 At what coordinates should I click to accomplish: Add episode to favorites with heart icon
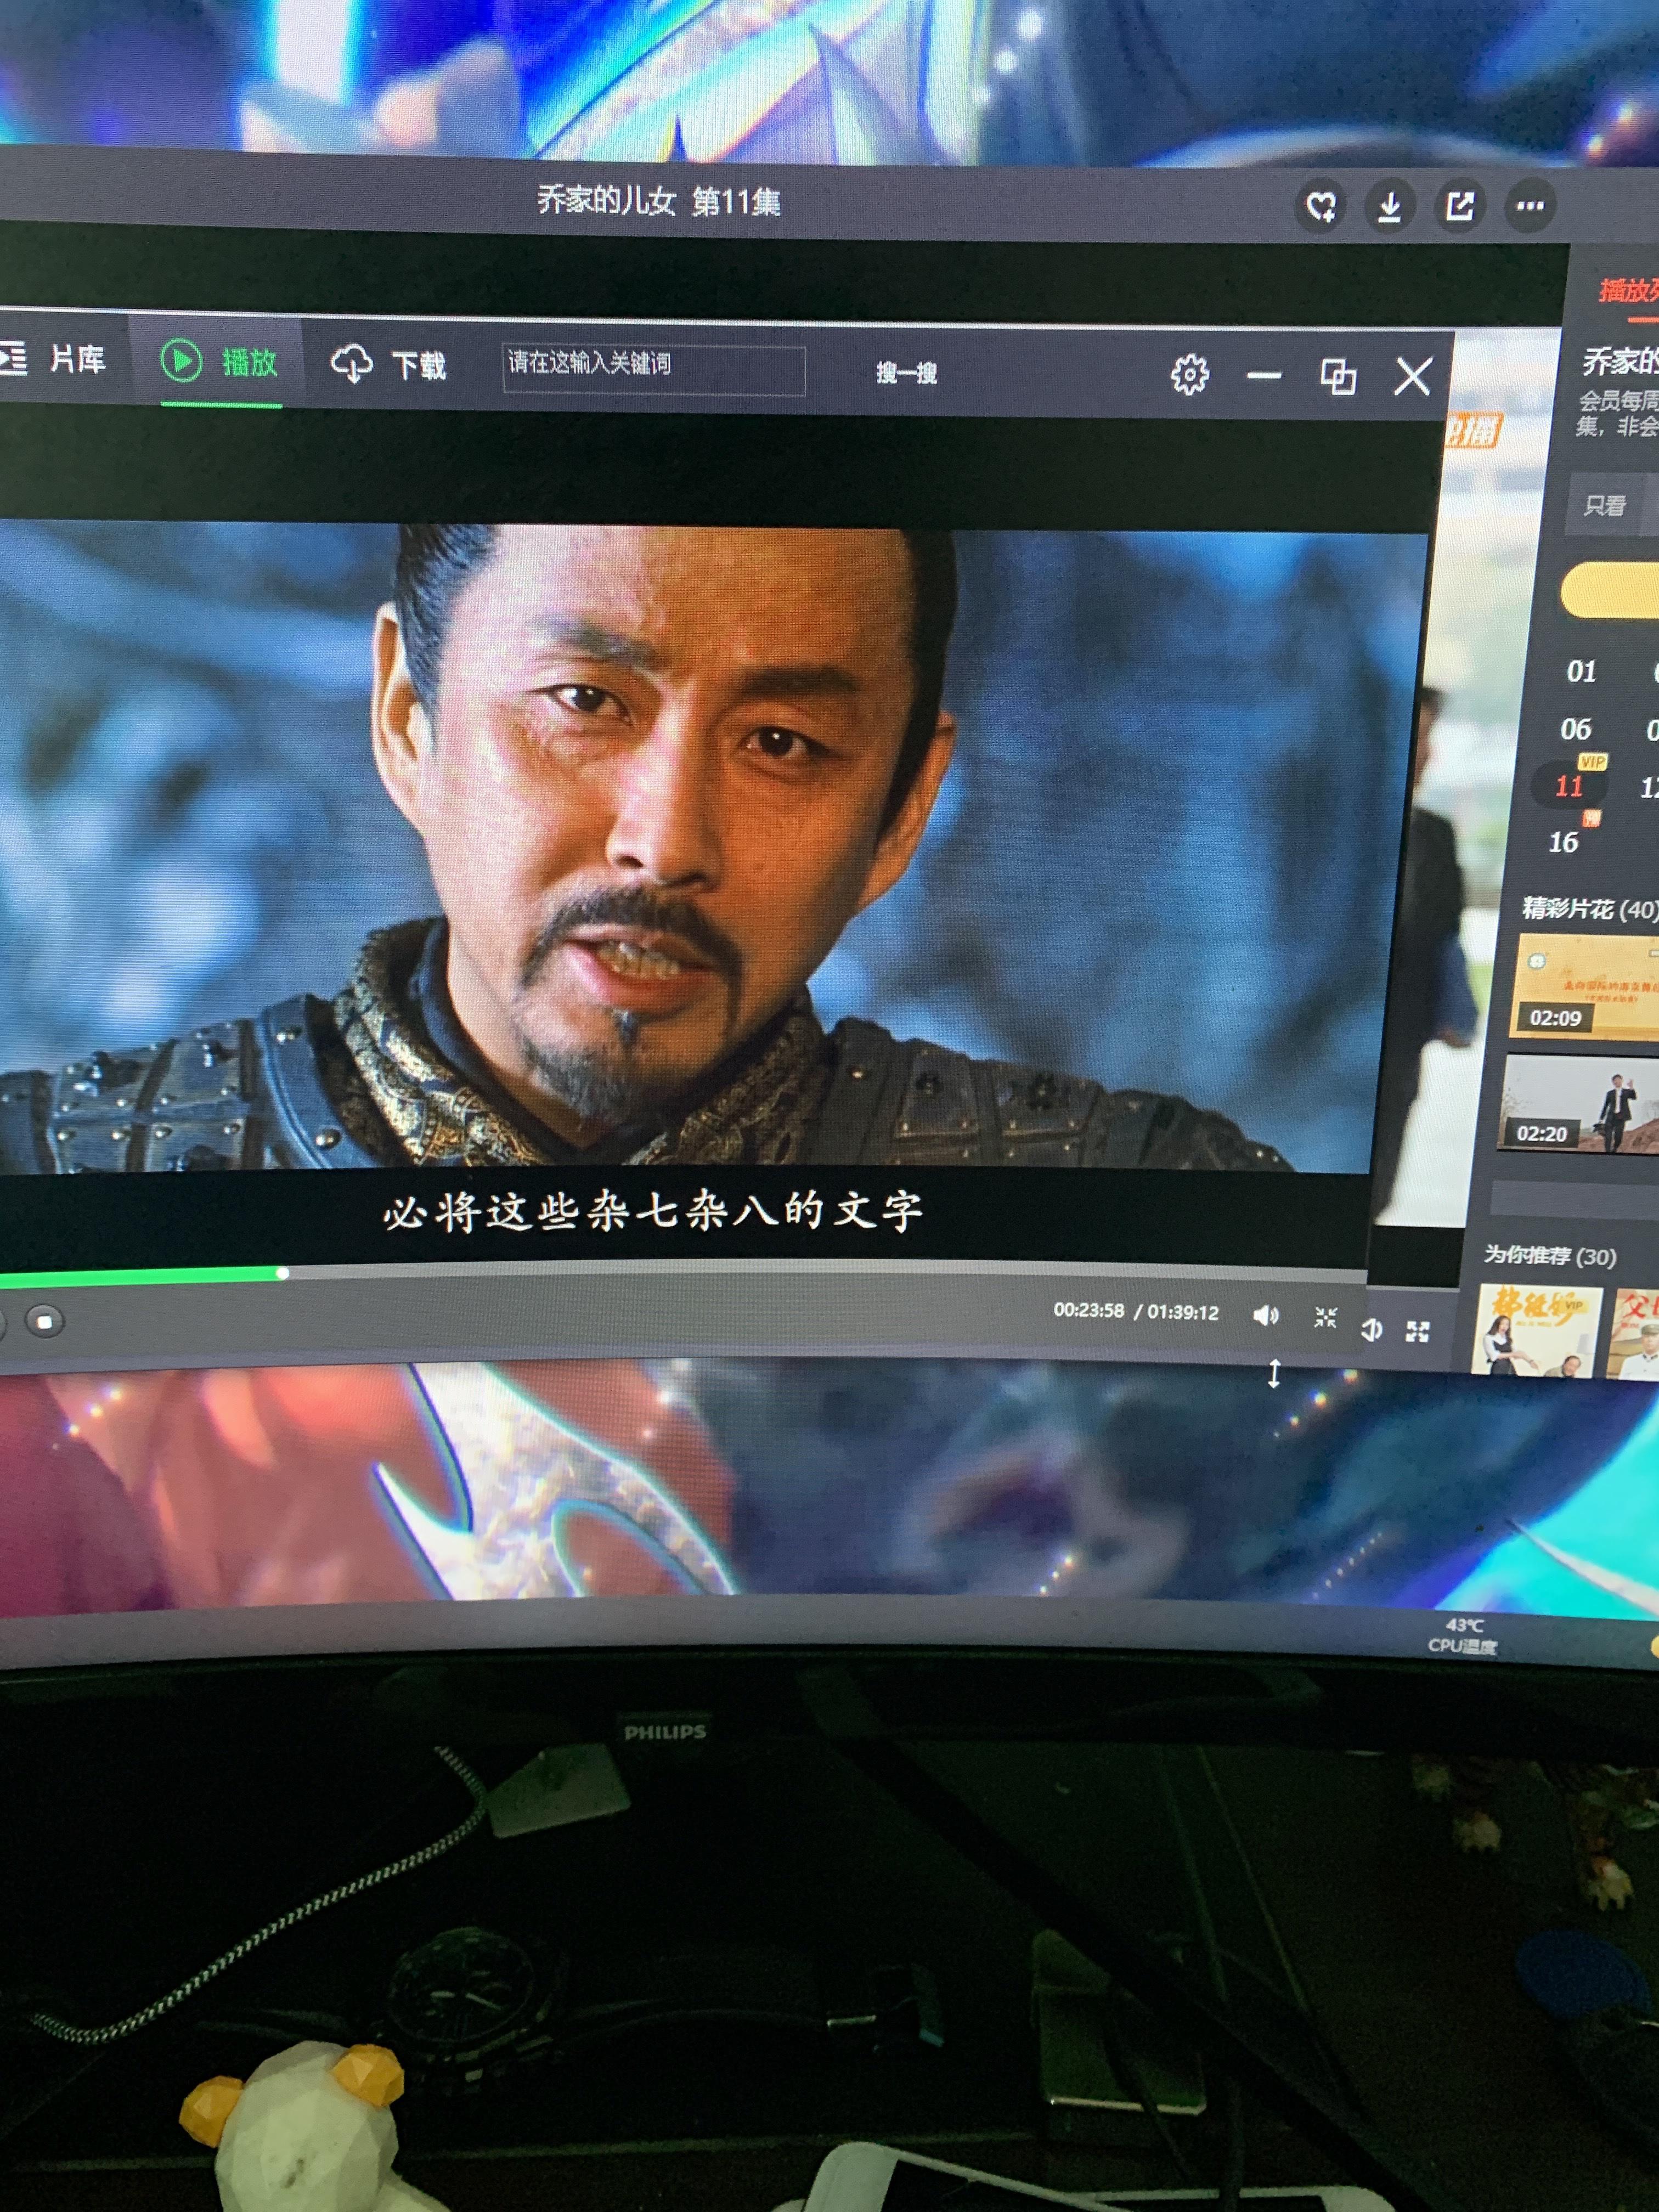coord(1321,206)
